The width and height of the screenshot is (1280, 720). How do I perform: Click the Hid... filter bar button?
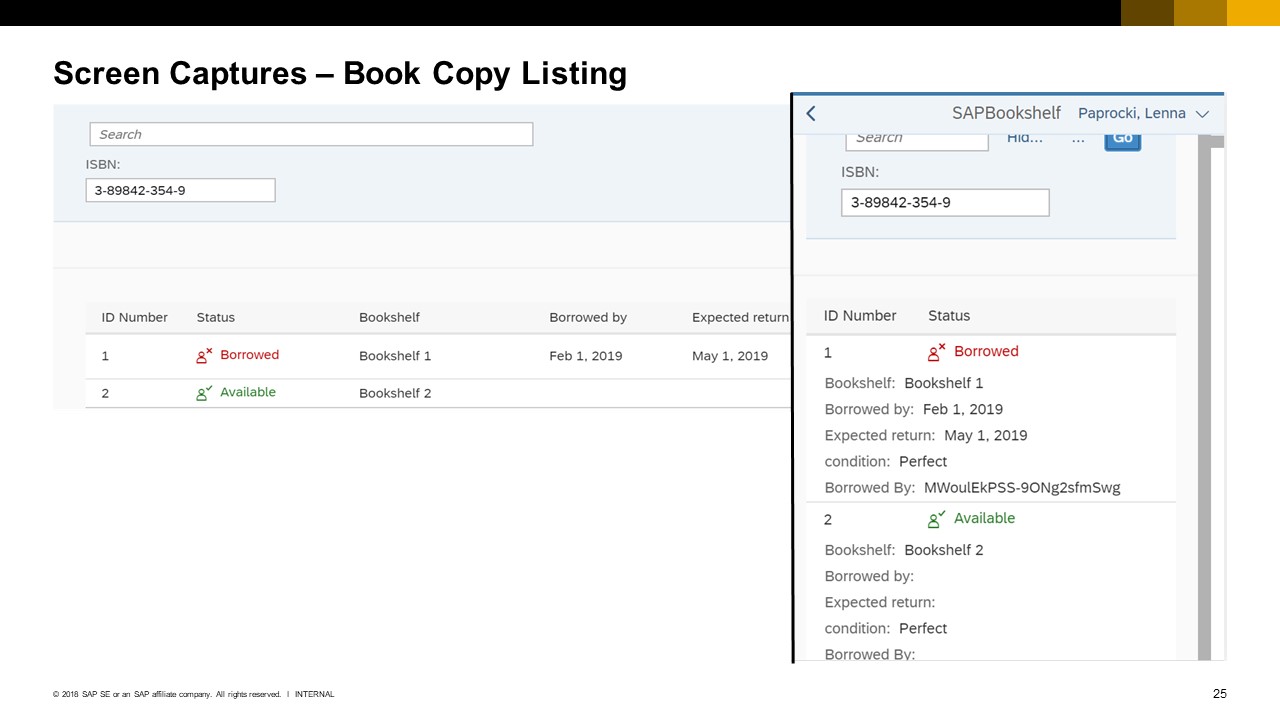pyautogui.click(x=1025, y=138)
